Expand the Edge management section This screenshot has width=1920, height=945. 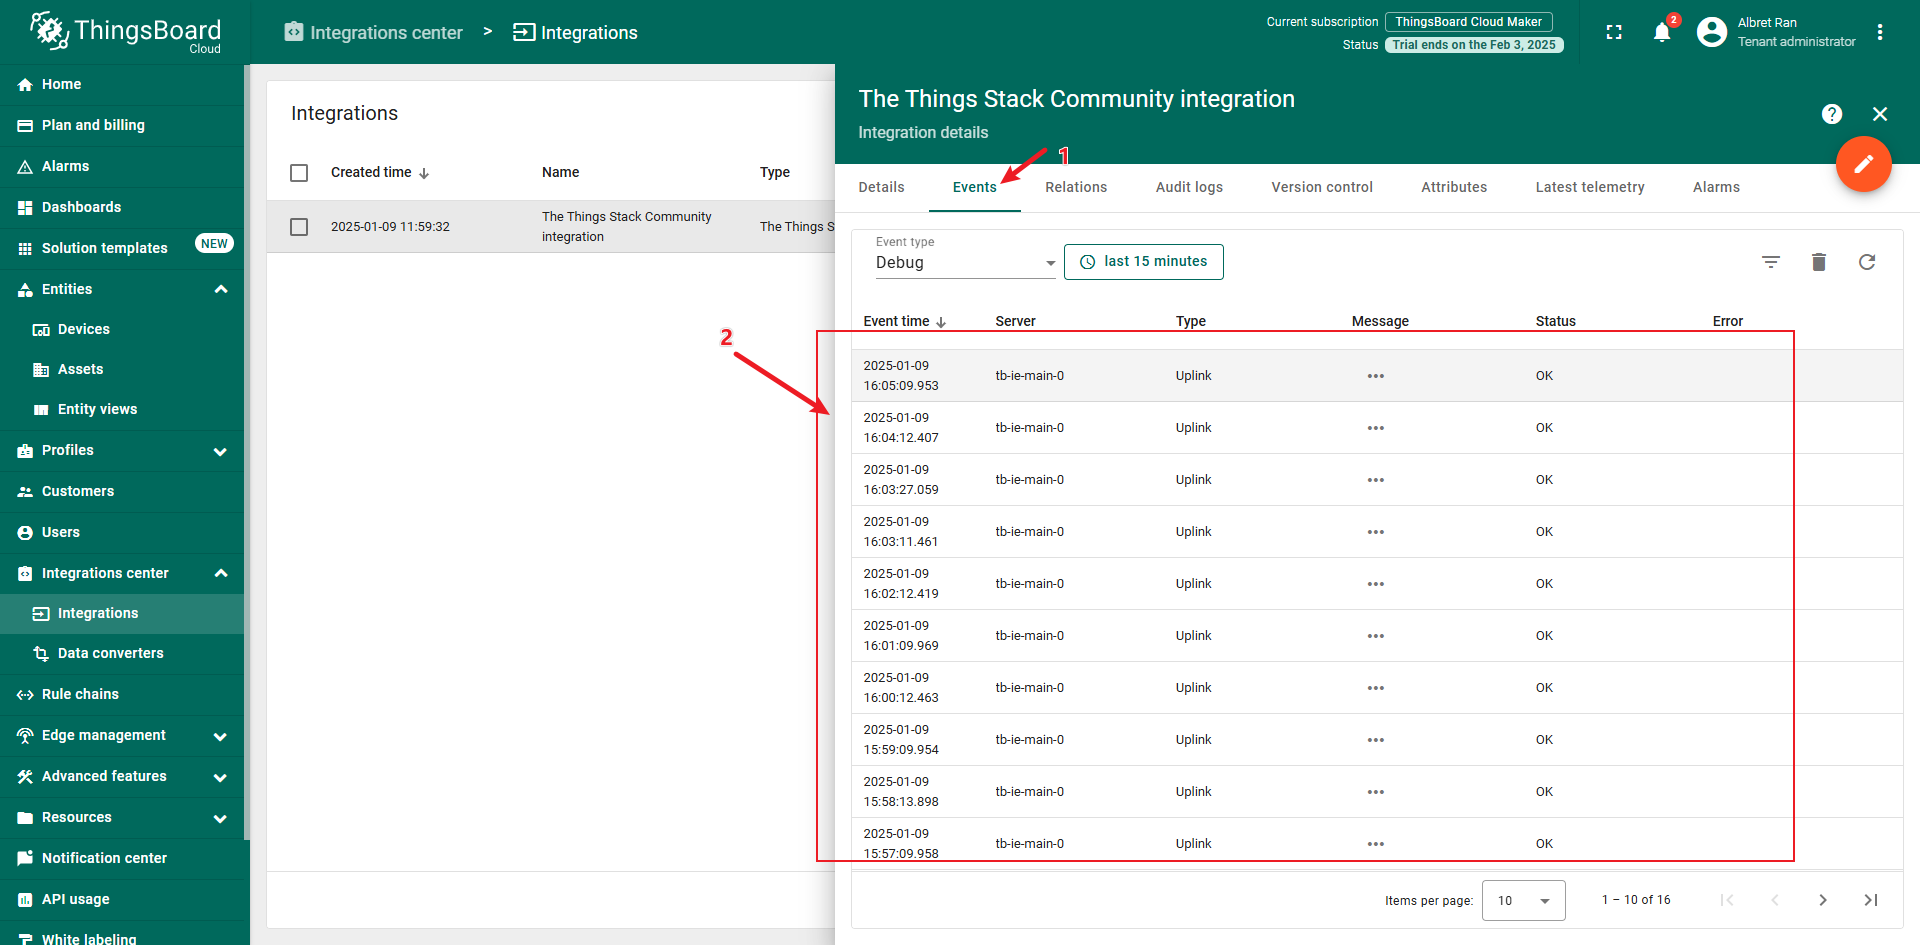click(221, 736)
